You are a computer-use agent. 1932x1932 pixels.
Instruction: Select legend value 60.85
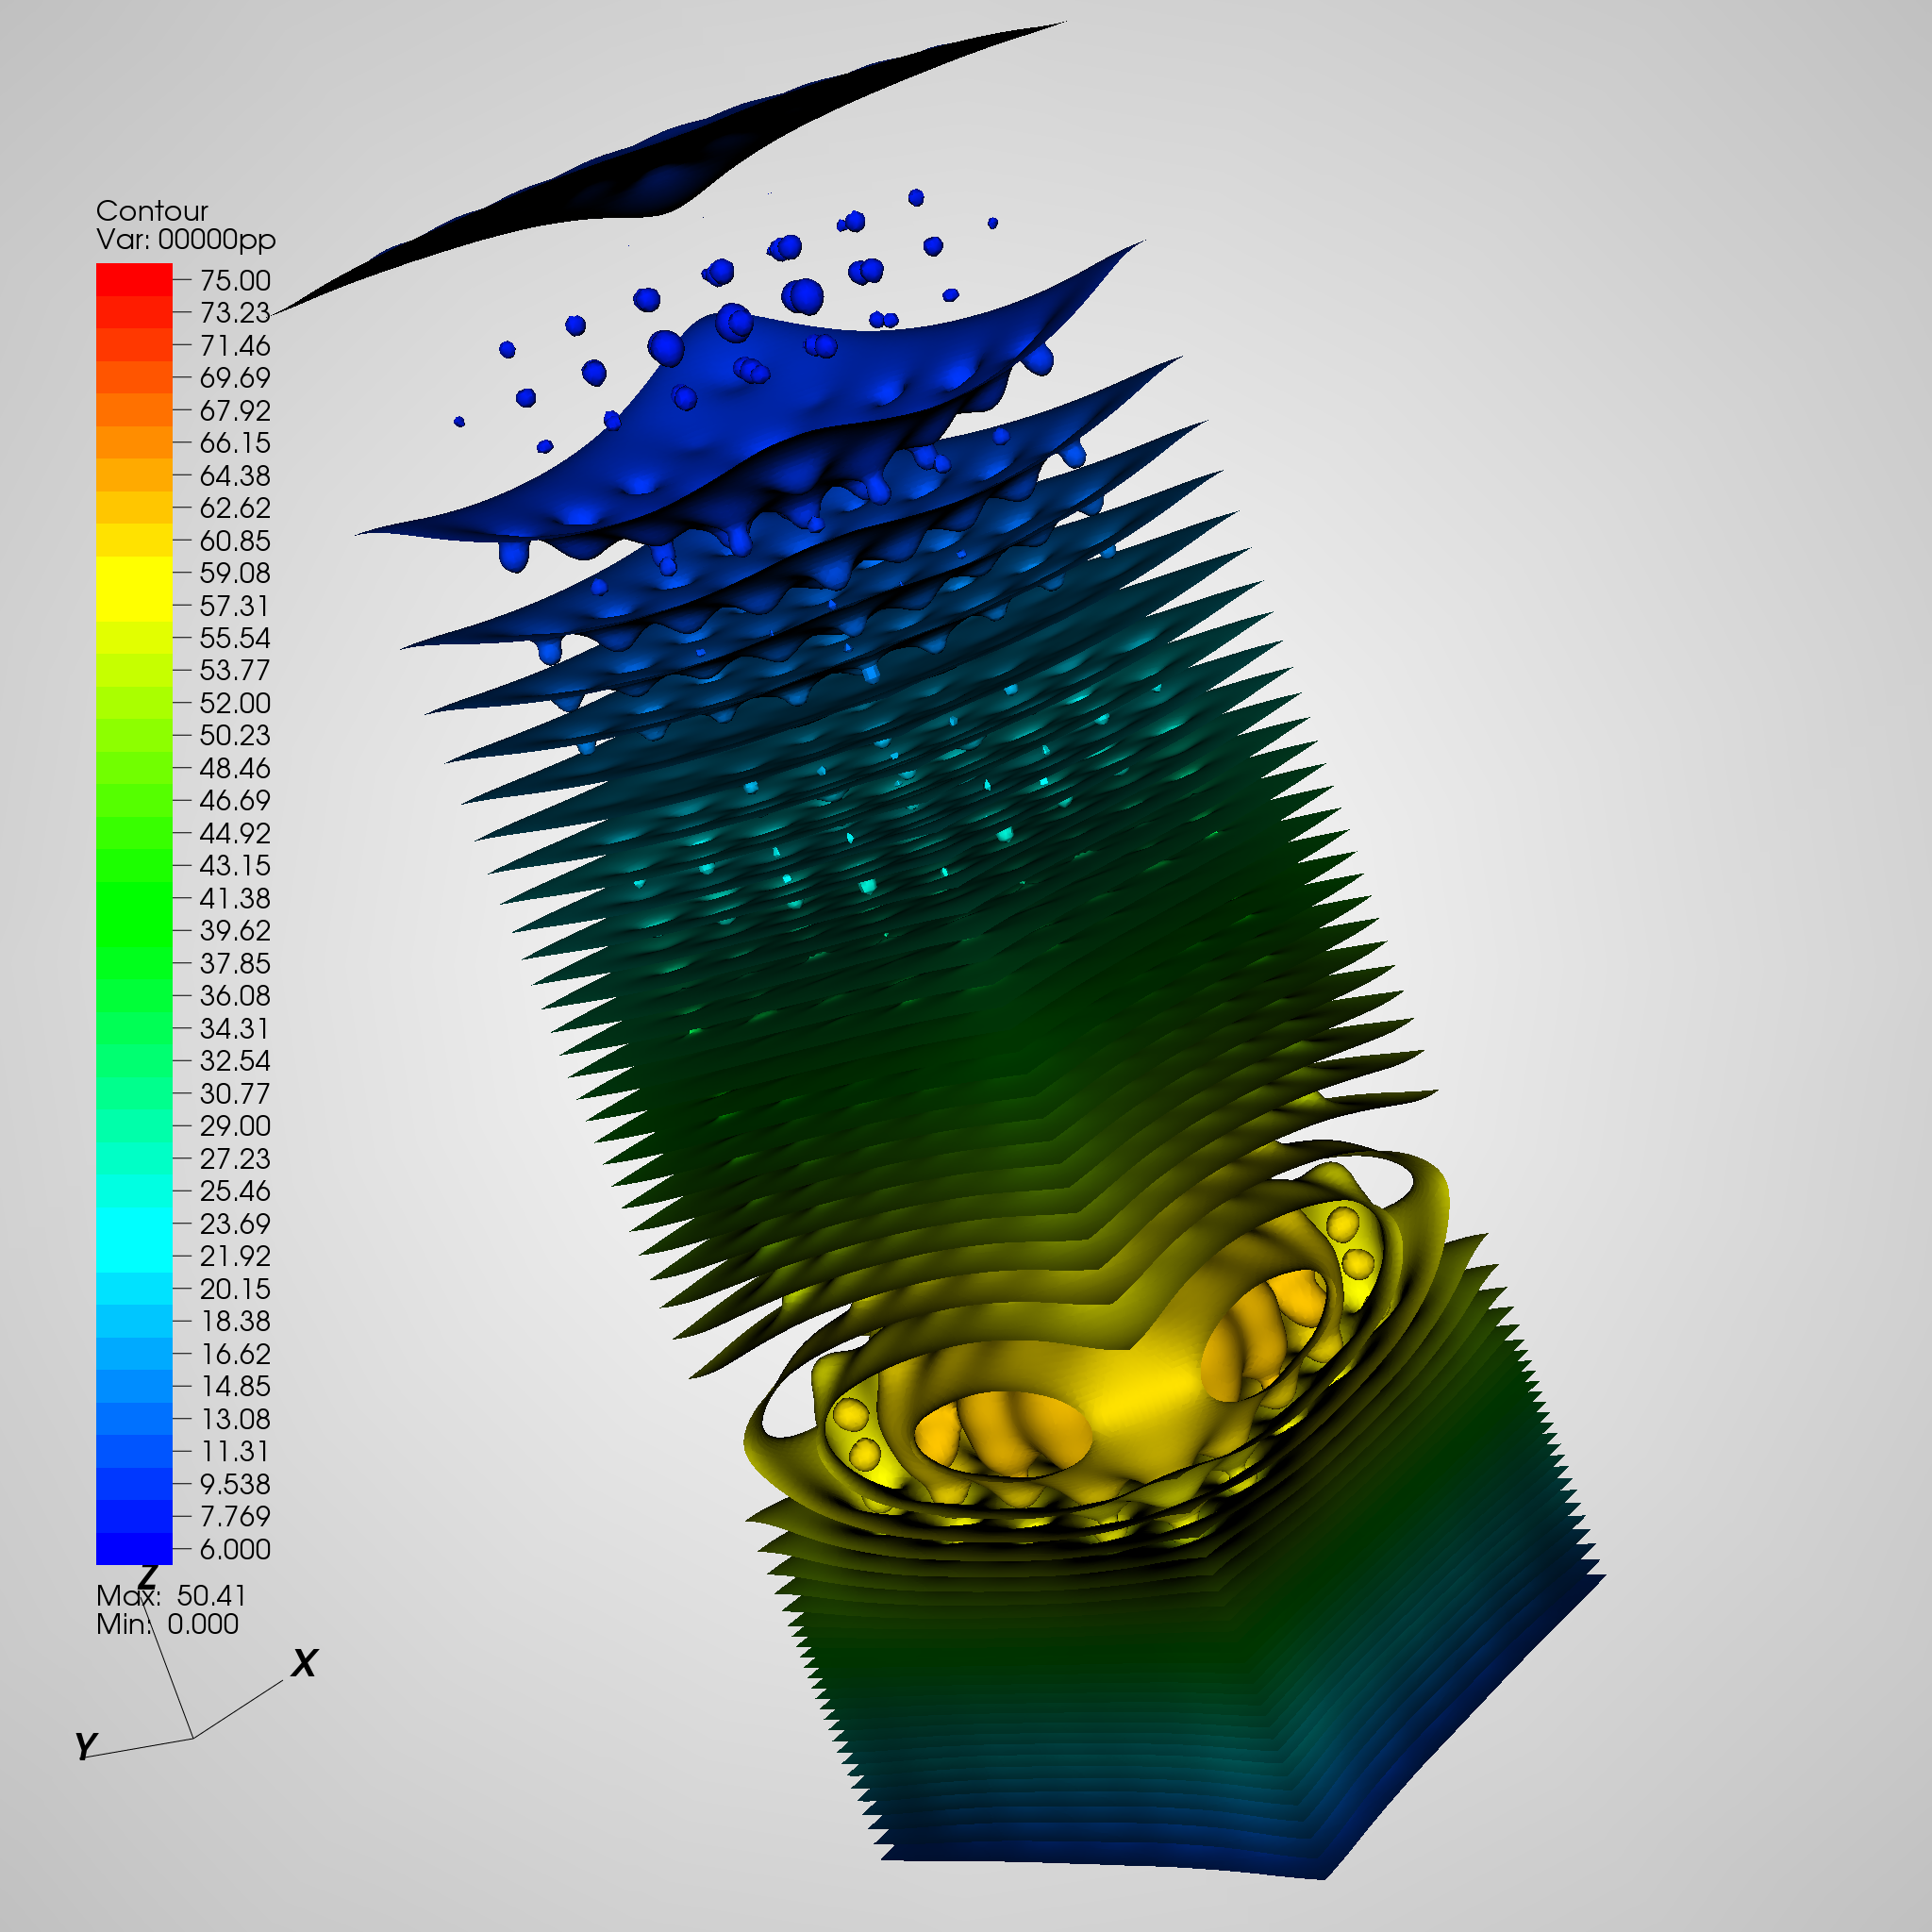(235, 541)
